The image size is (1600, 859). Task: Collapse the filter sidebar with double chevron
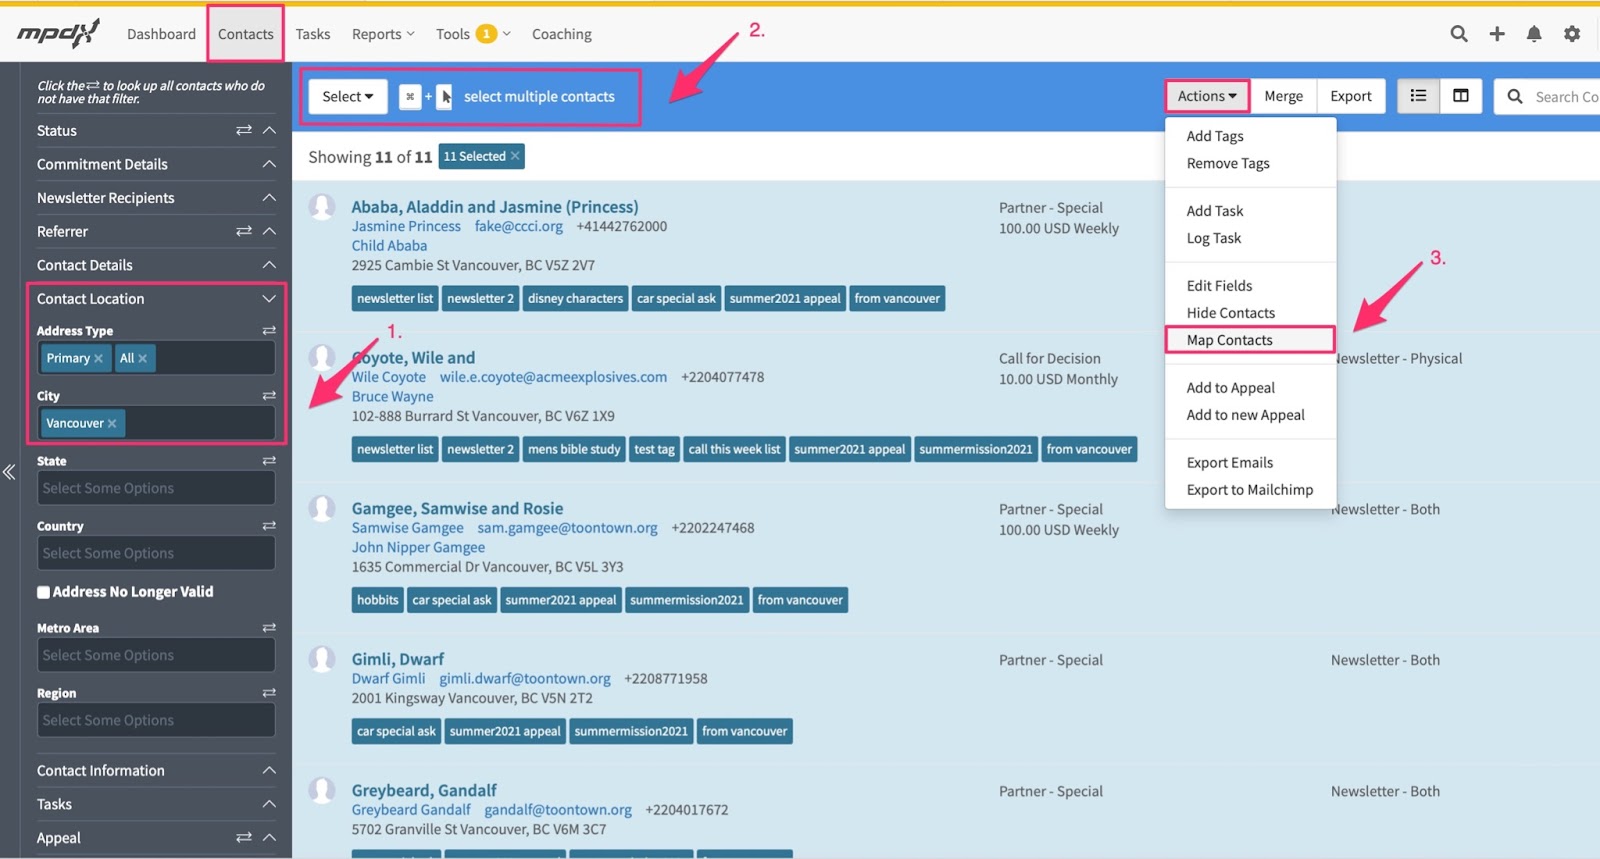9,472
